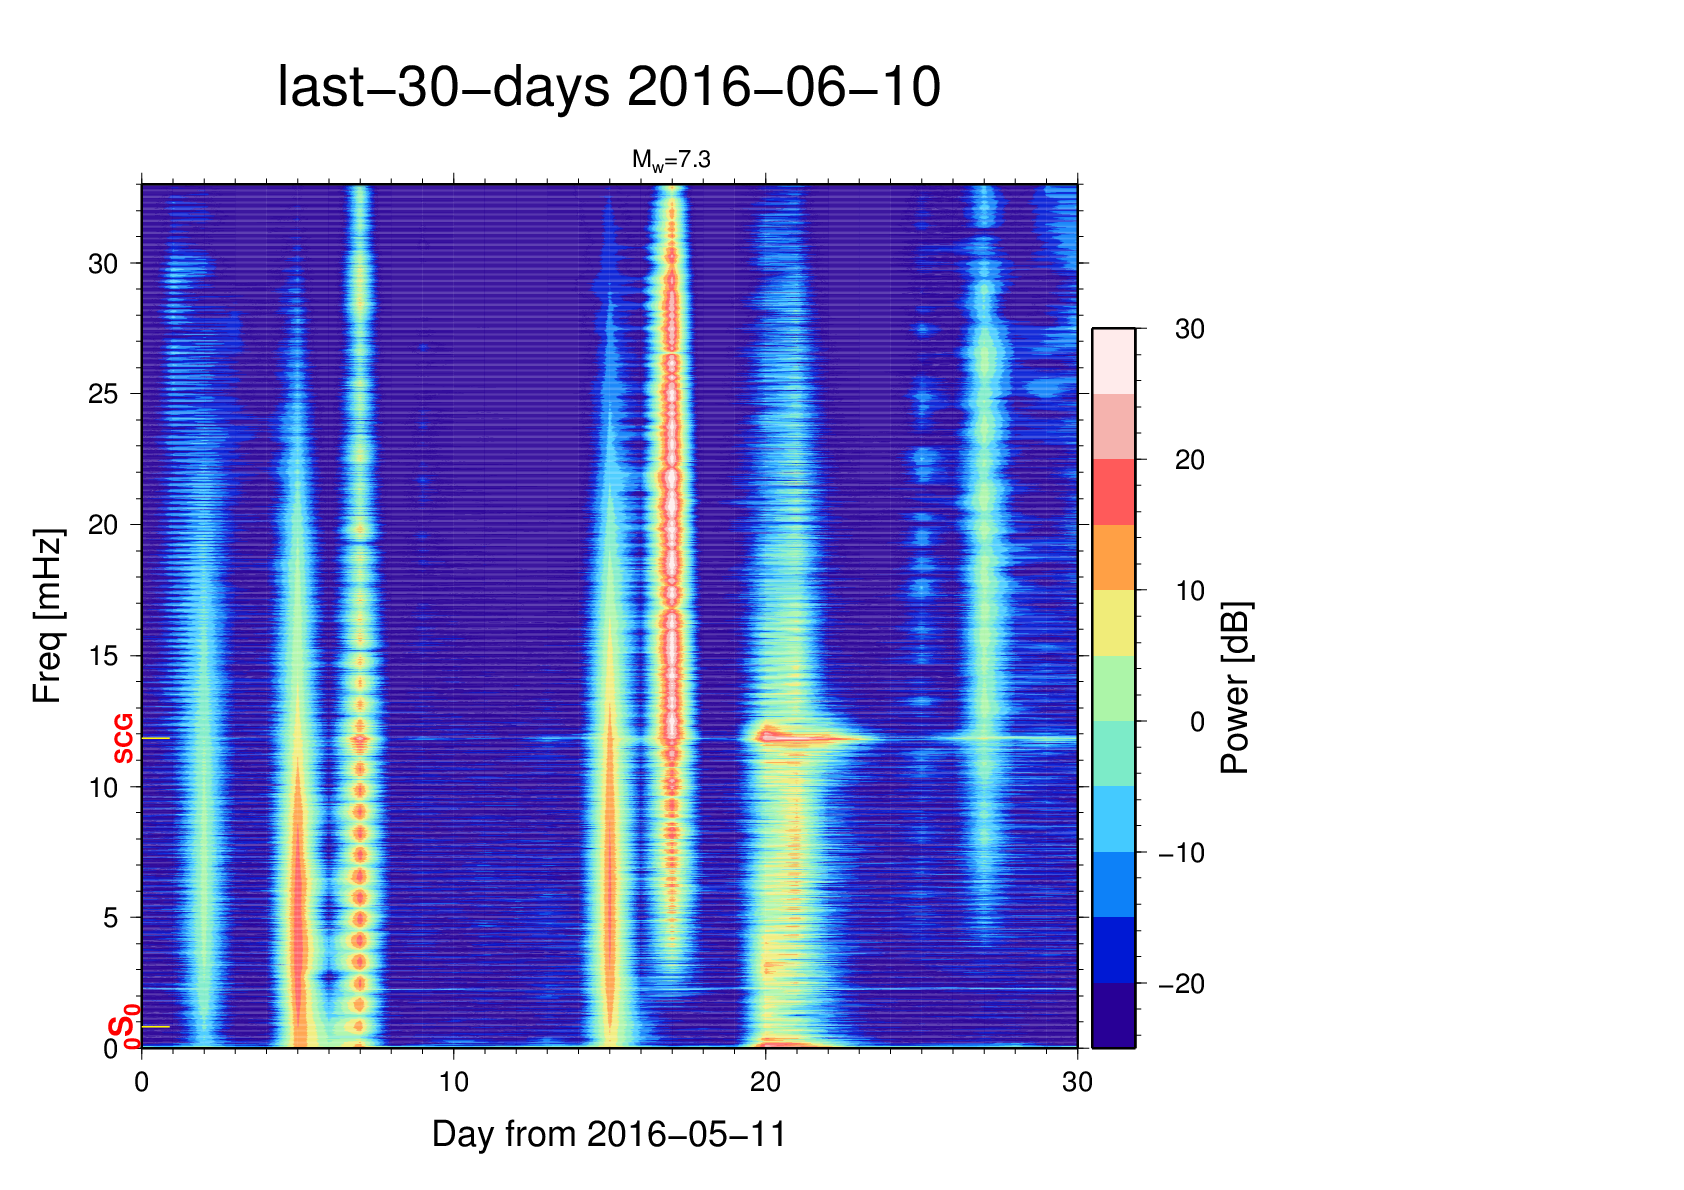Pick the orange segment of the colorbar
This screenshot has width=1684, height=1190.
pyautogui.click(x=1113, y=557)
